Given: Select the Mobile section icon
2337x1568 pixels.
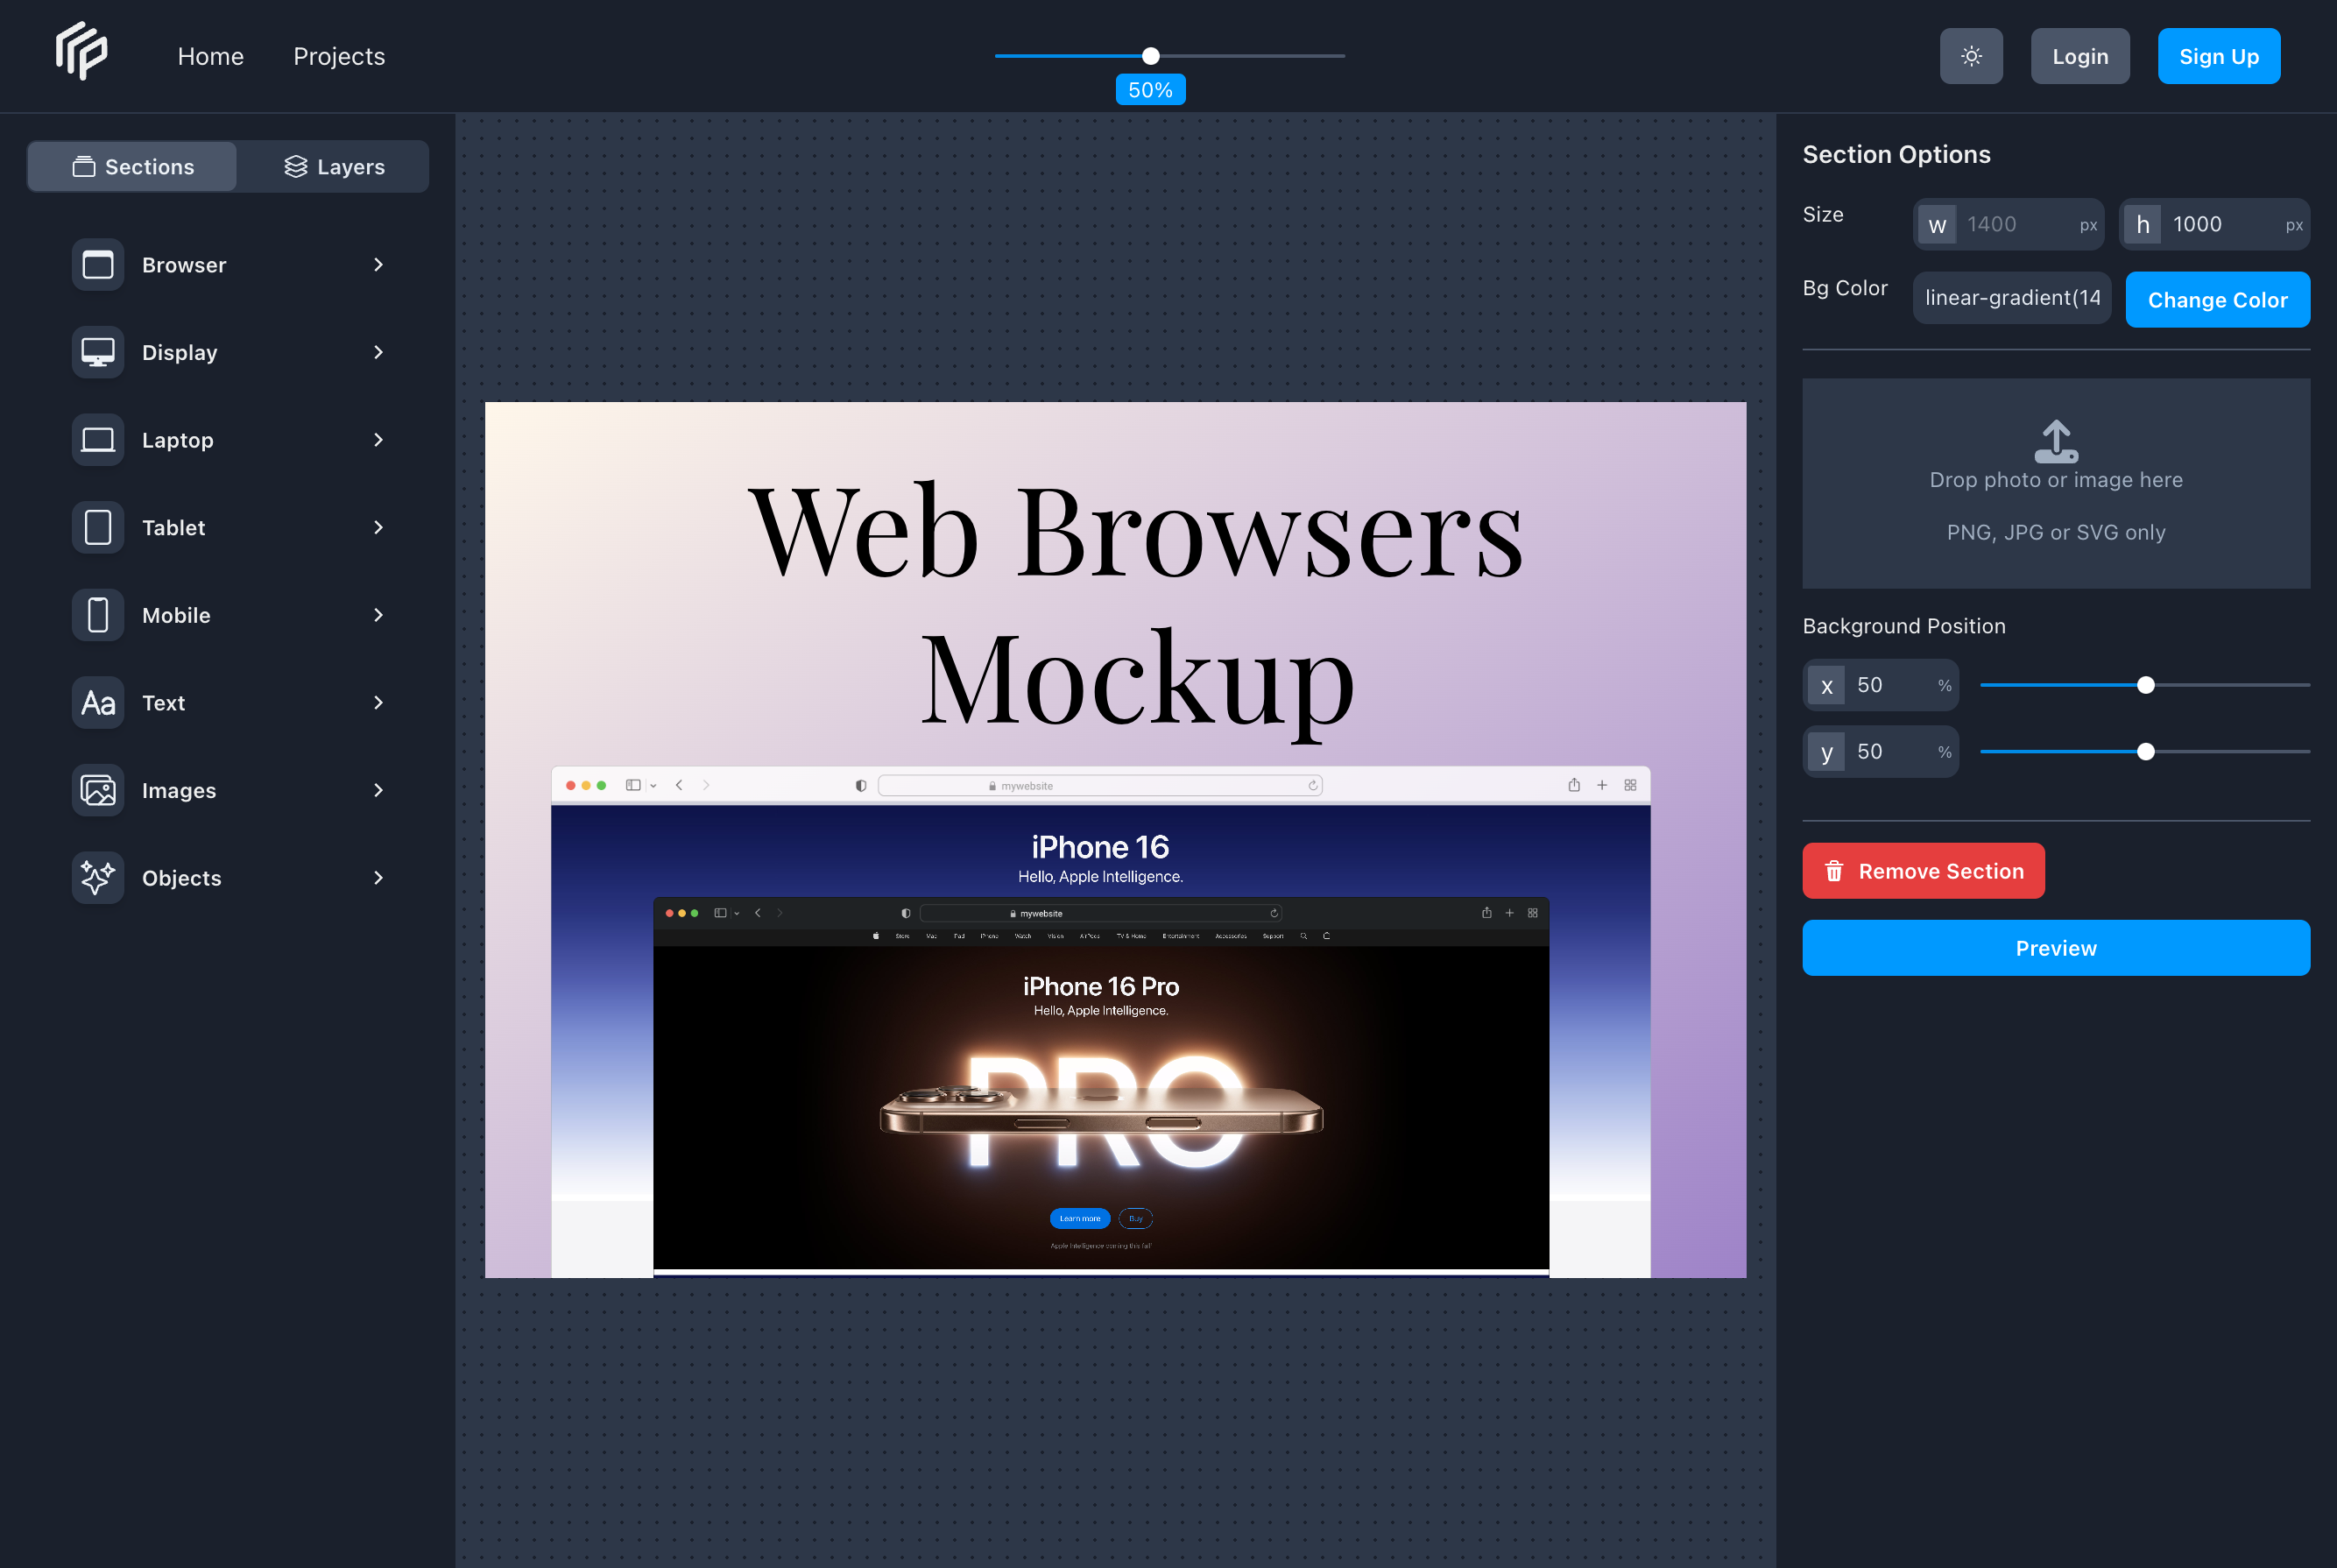Looking at the screenshot, I should [97, 615].
